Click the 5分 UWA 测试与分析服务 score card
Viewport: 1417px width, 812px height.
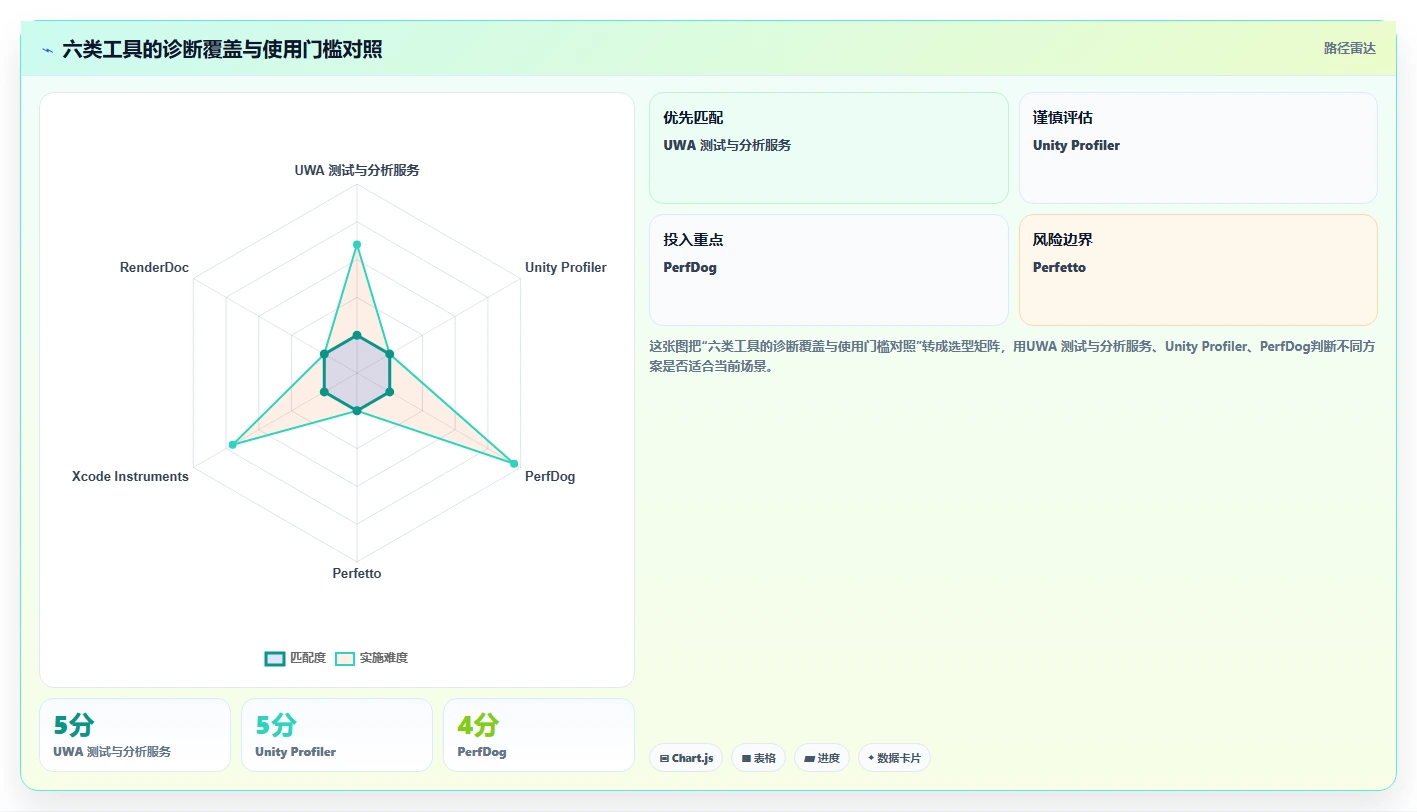pyautogui.click(x=135, y=735)
